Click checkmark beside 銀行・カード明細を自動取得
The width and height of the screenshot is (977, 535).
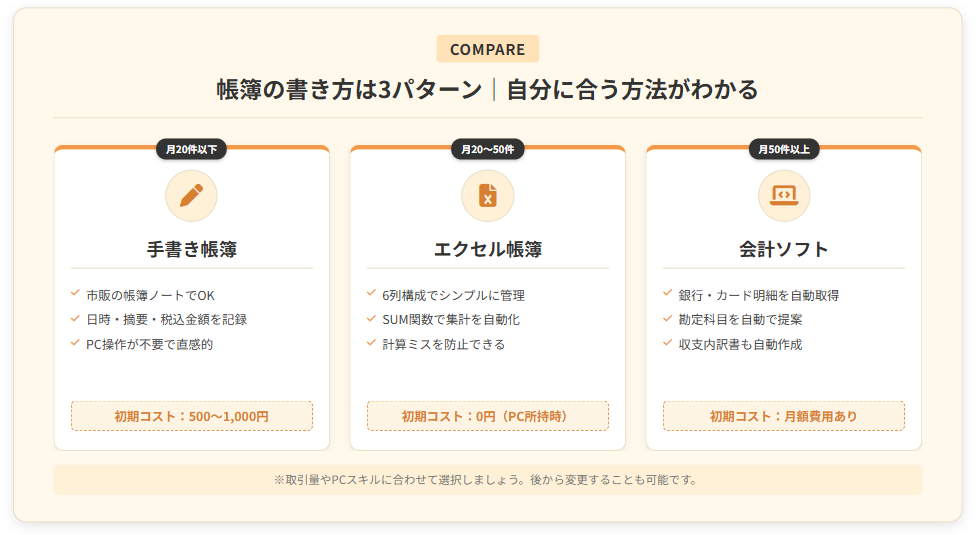[x=667, y=294]
